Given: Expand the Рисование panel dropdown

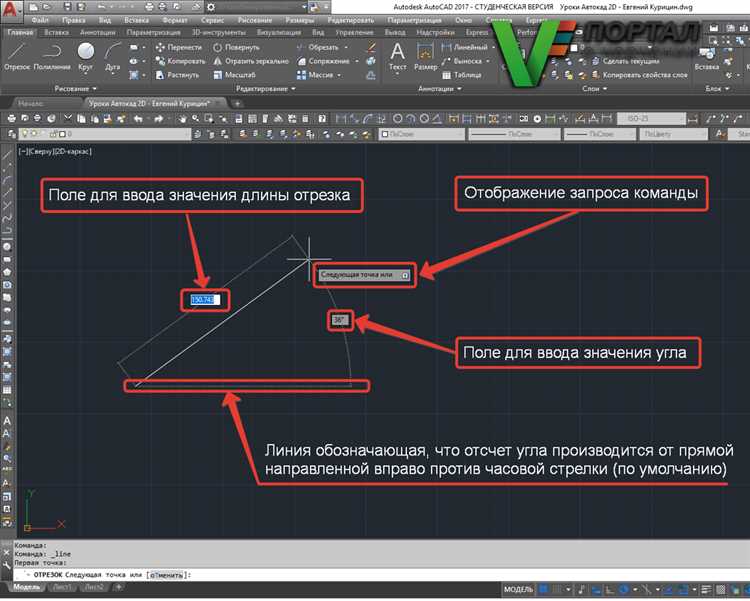Looking at the screenshot, I should 75,89.
